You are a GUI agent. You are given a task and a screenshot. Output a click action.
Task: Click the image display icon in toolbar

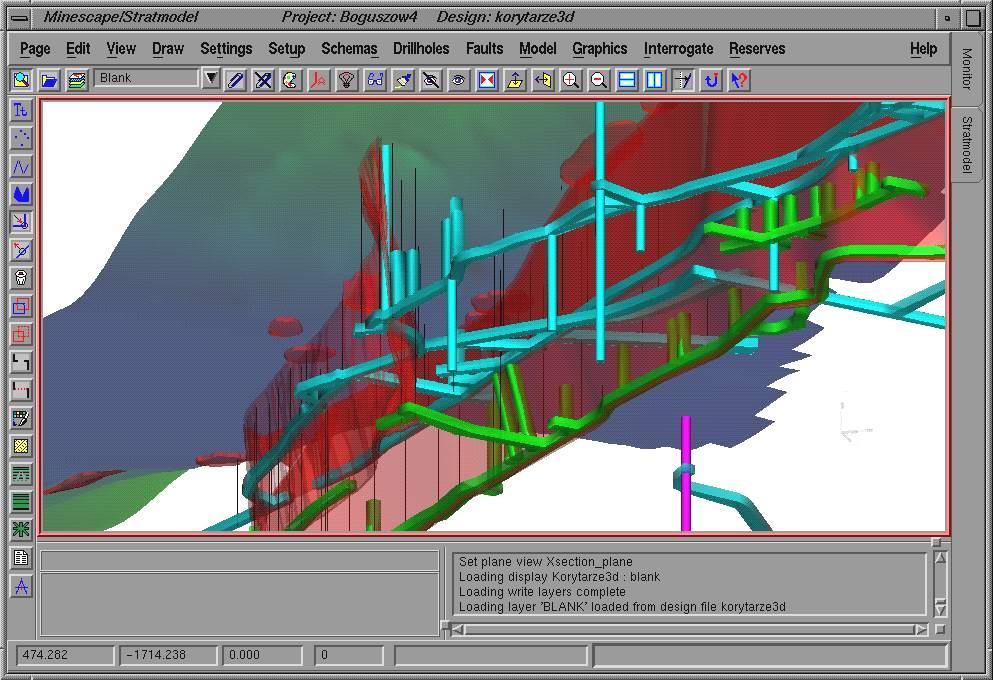(22, 80)
